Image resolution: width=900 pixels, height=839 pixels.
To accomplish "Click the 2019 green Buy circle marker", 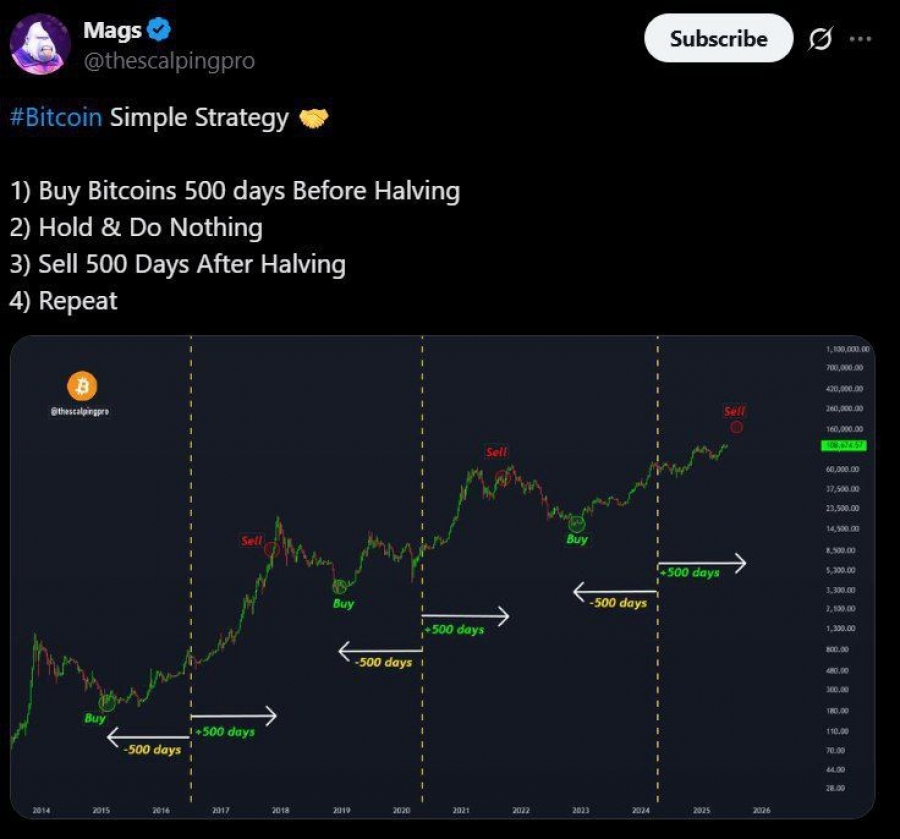I will [339, 586].
